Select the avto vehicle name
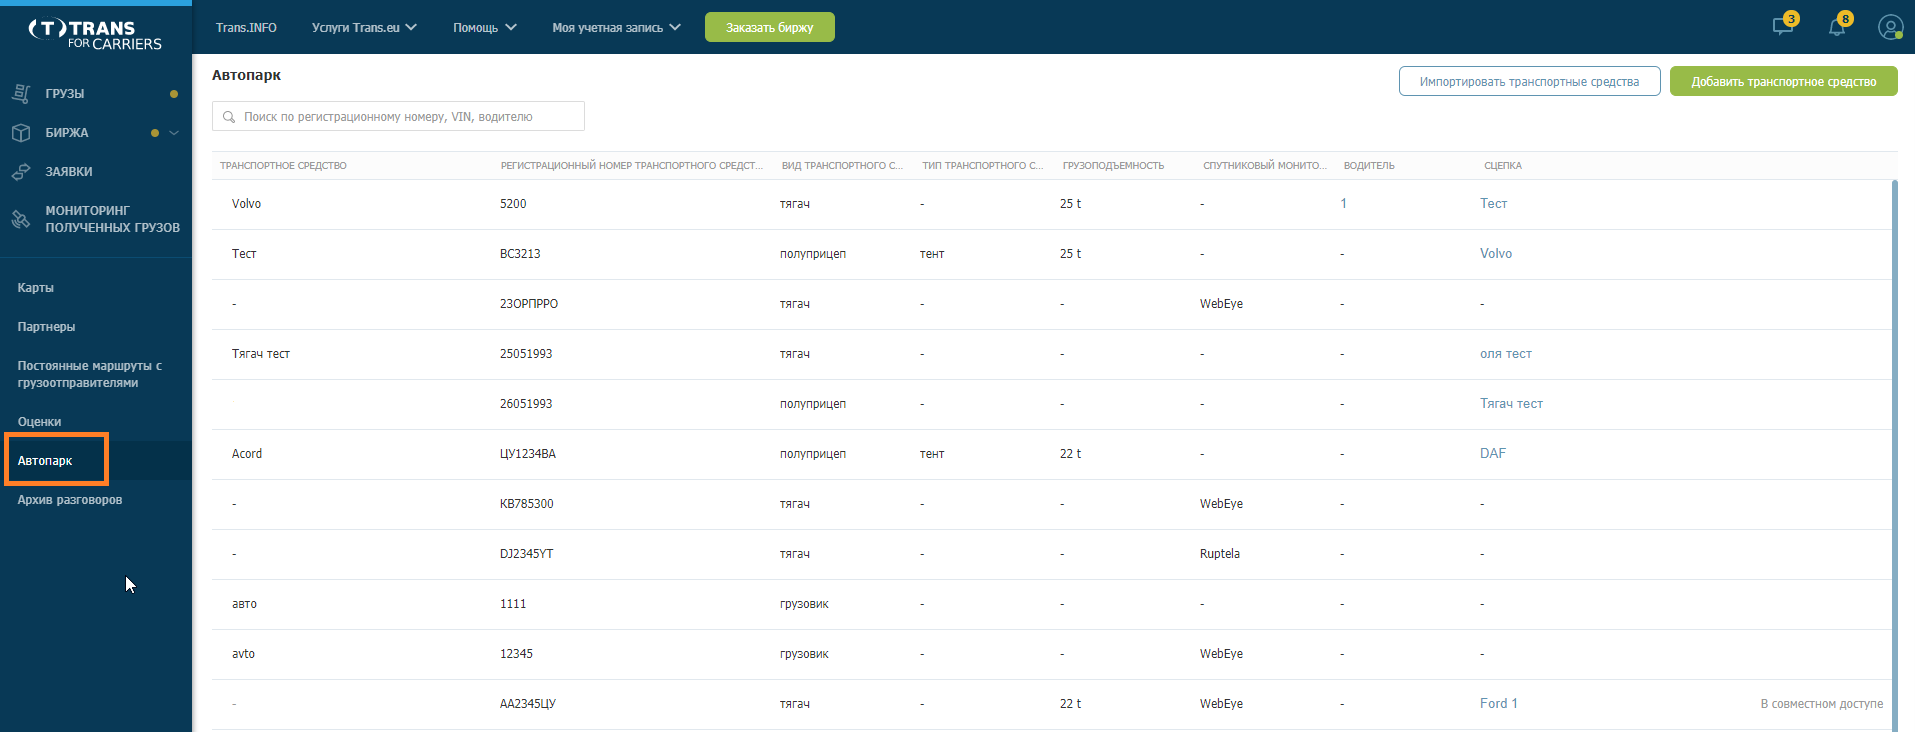Image resolution: width=1915 pixels, height=732 pixels. pos(243,654)
